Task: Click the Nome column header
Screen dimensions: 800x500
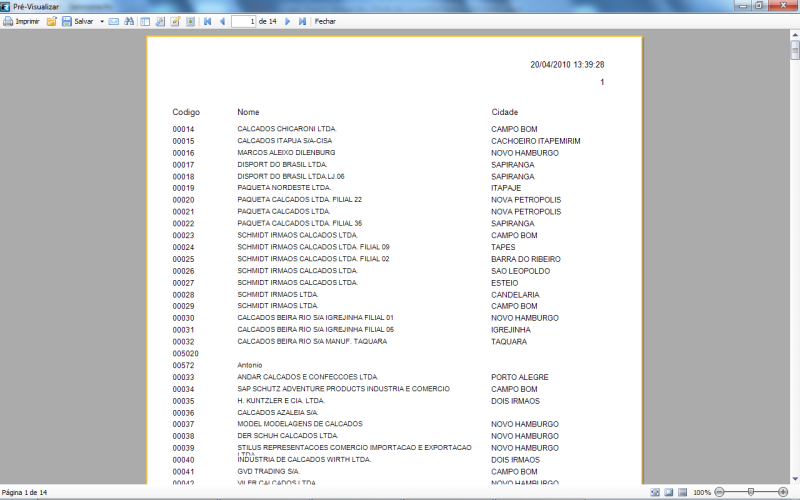Action: coord(248,112)
